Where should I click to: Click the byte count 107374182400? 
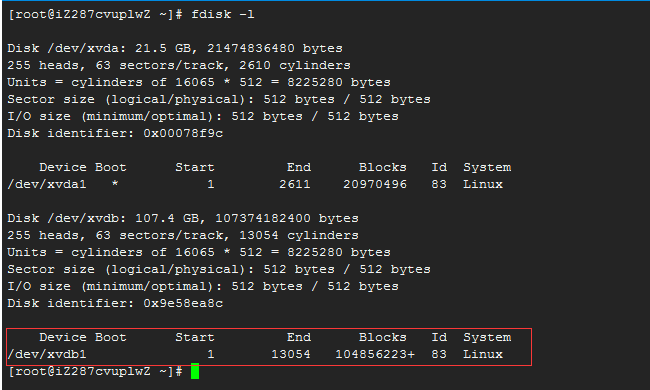coord(263,218)
